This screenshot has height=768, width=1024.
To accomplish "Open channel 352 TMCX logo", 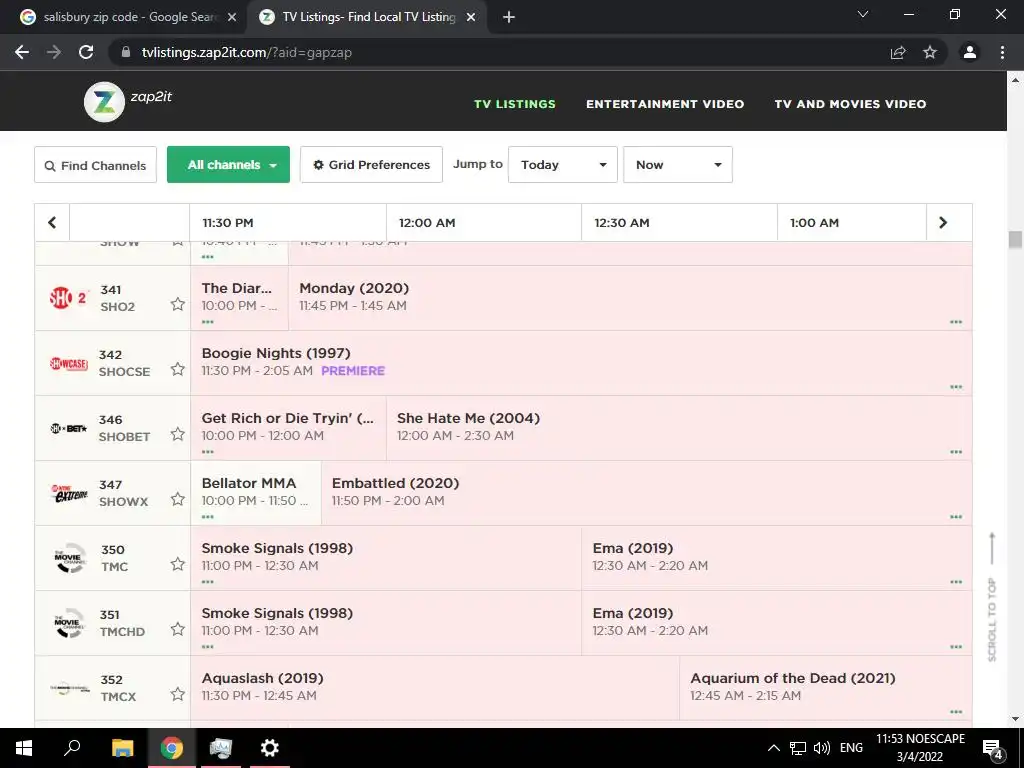I will [x=69, y=688].
